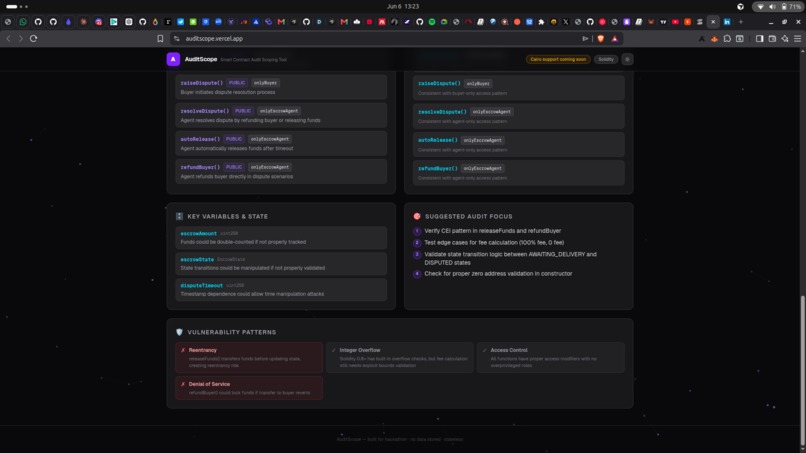Toggle the theme with the sun icon

(x=627, y=59)
